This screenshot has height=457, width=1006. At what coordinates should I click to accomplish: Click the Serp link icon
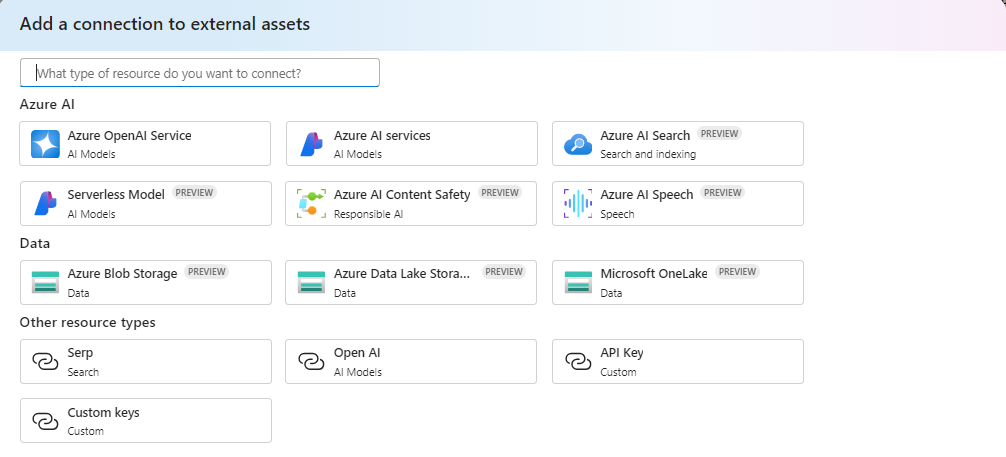45,361
